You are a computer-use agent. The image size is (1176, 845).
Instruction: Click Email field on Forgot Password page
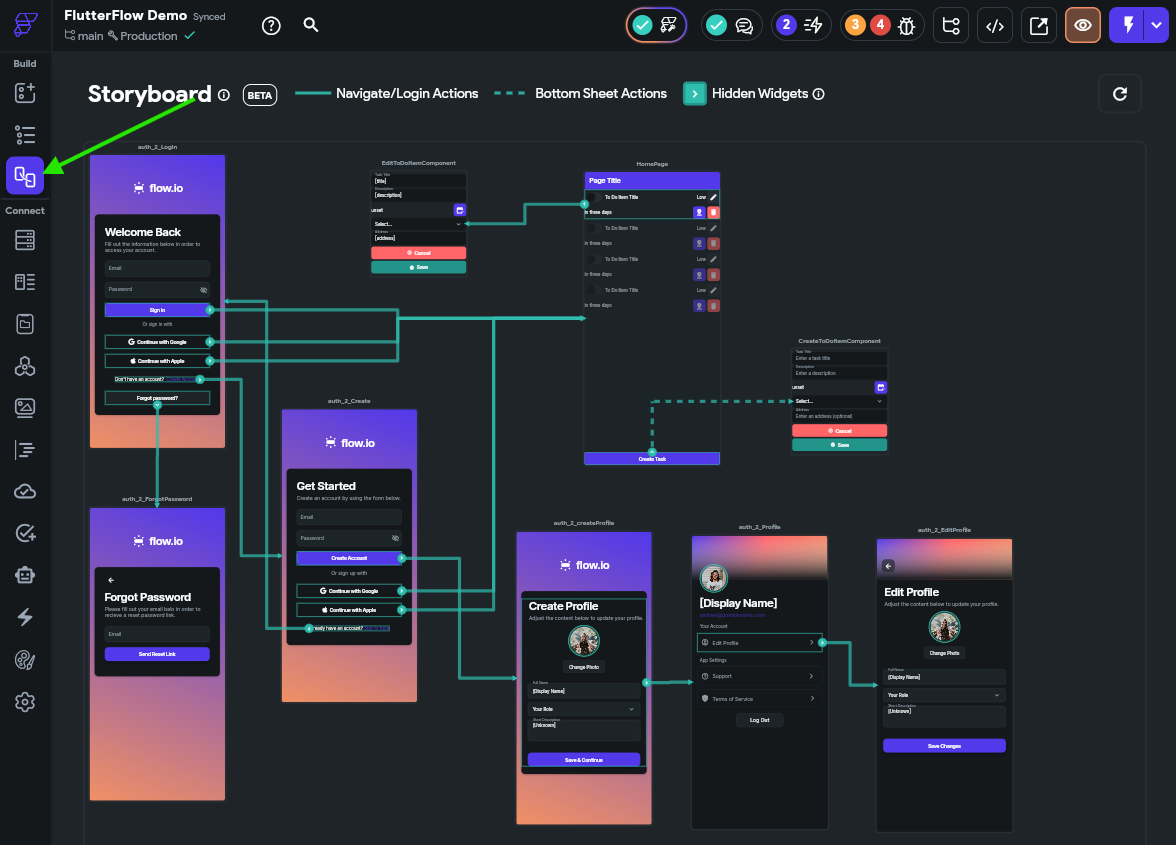click(157, 634)
